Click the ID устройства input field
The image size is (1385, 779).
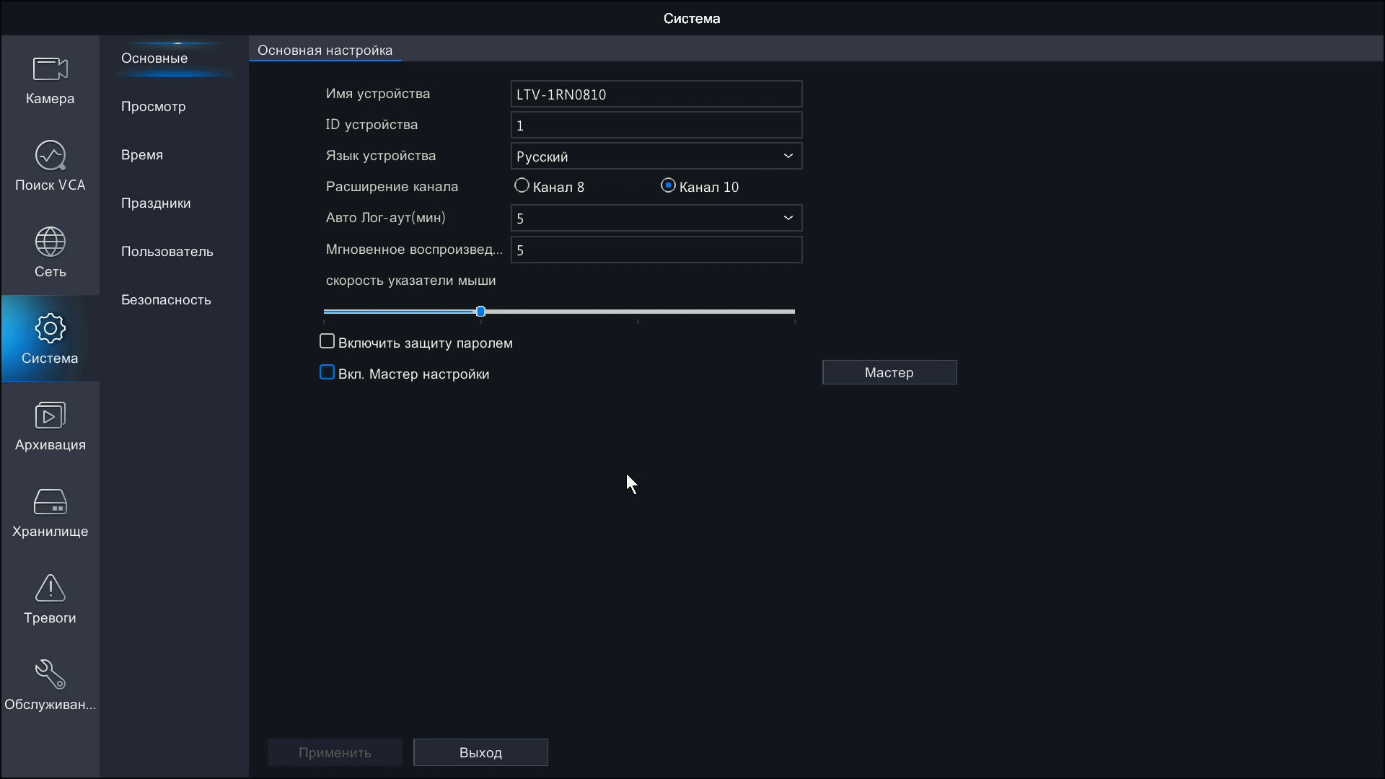tap(656, 125)
